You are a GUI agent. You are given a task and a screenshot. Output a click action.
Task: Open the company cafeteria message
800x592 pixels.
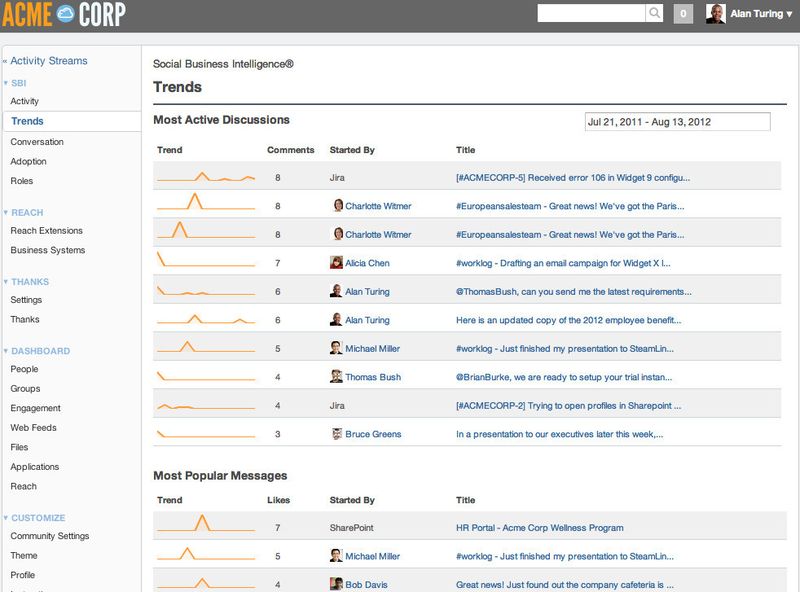click(565, 585)
